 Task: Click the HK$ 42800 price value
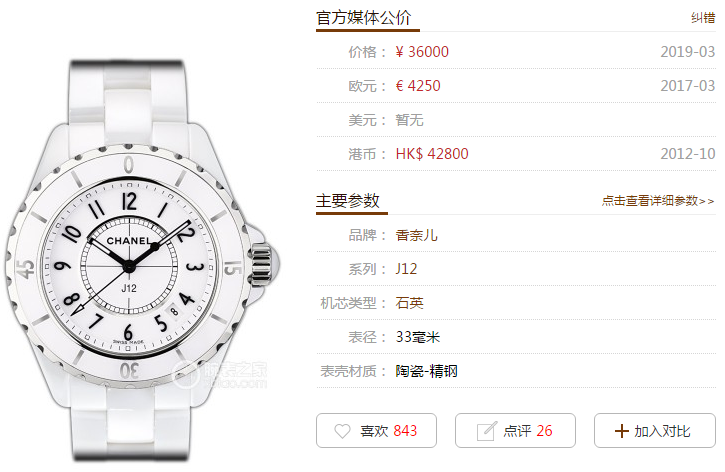click(x=432, y=153)
